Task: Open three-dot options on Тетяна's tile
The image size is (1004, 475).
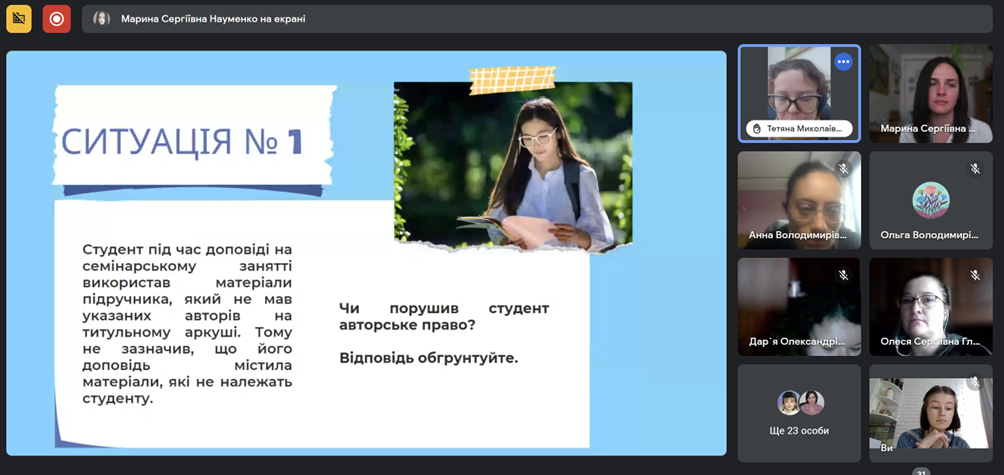Action: pyautogui.click(x=843, y=62)
